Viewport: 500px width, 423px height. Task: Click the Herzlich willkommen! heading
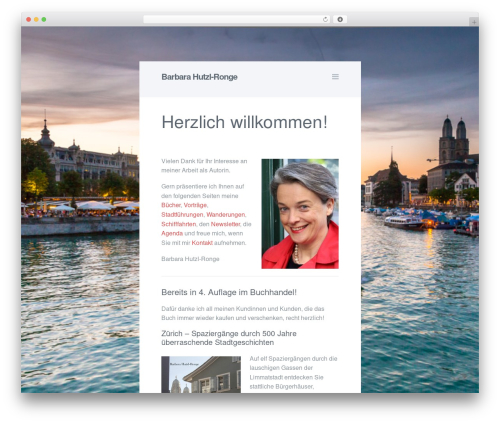[244, 122]
